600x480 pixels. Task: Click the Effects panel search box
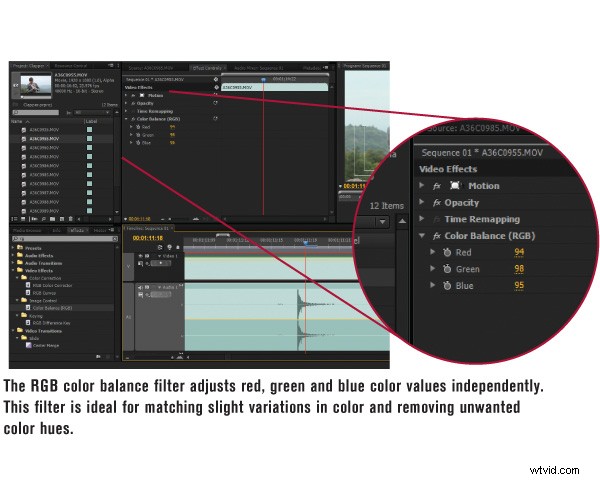65,239
